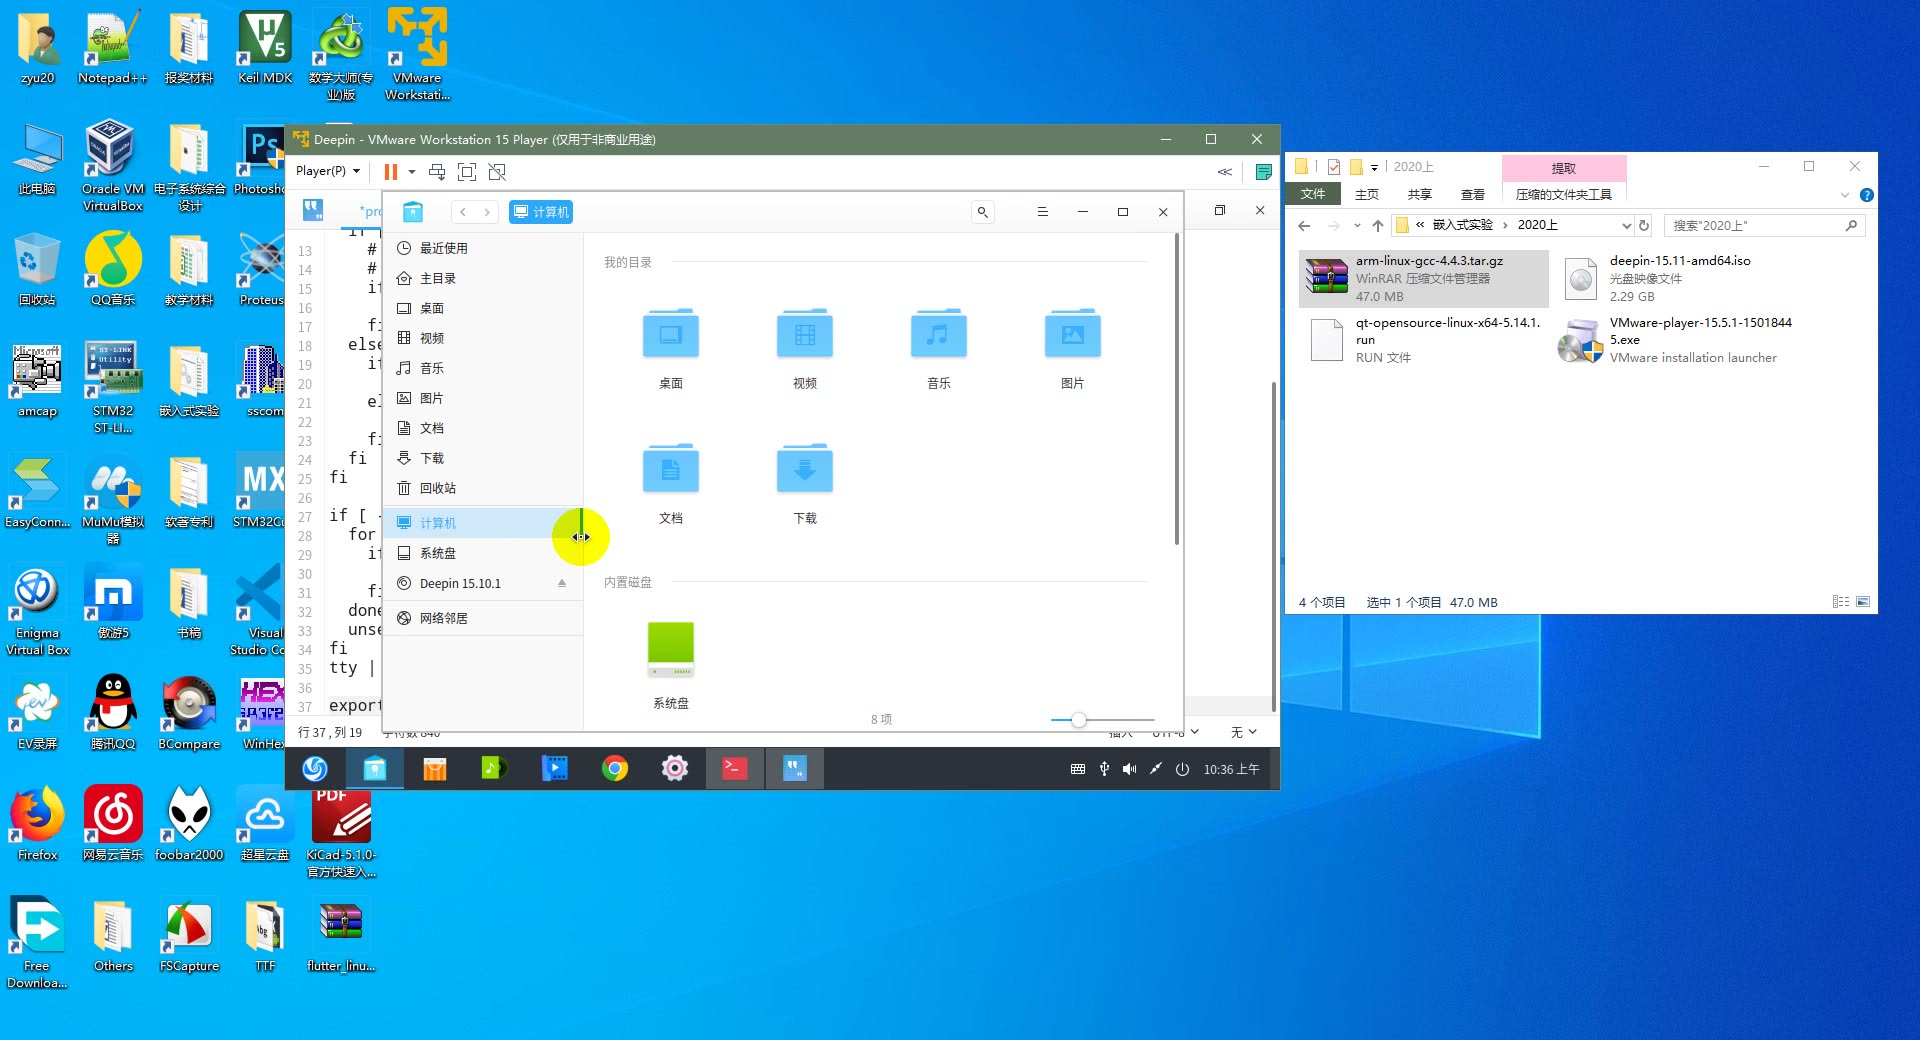
Task: Open Deepin control center gear in dock
Action: click(x=675, y=768)
